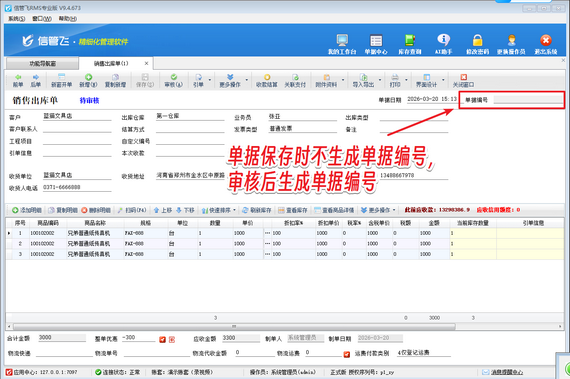Click the 保存 save icon
This screenshot has width=570, height=379.
[x=145, y=81]
